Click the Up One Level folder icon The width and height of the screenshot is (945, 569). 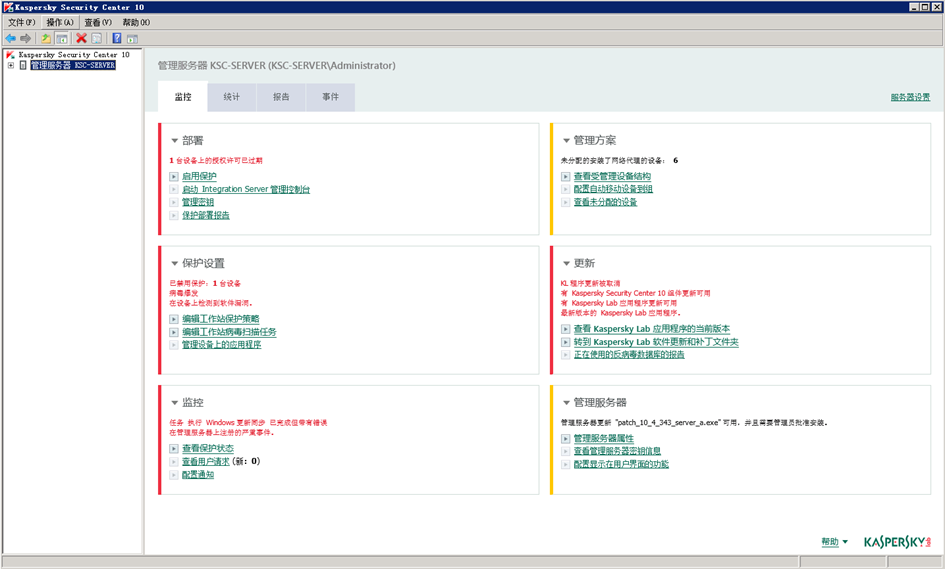(46, 39)
